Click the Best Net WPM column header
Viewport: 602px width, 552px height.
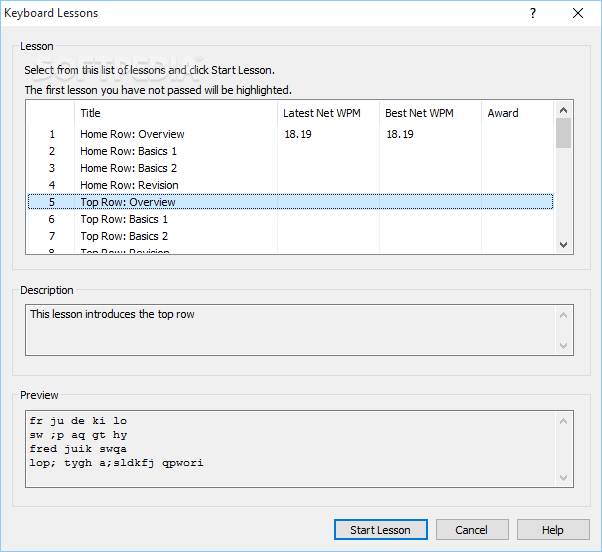pos(430,113)
